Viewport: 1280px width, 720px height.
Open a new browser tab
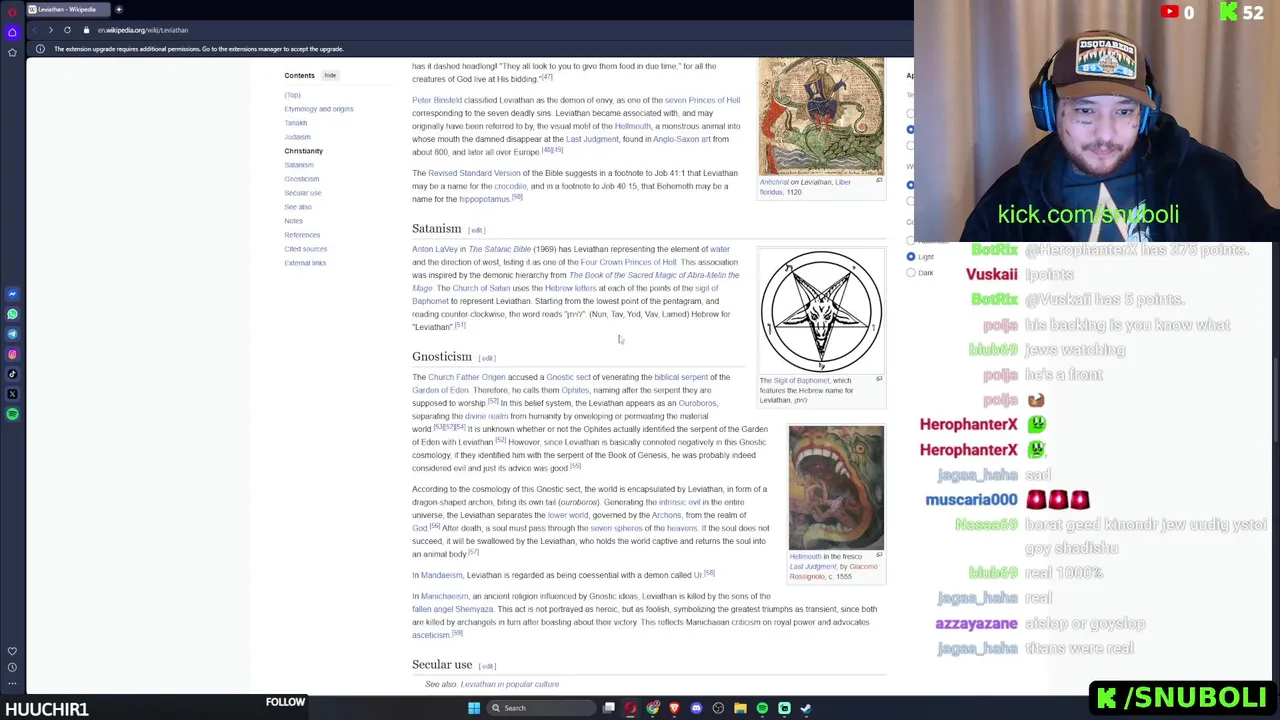[x=118, y=10]
